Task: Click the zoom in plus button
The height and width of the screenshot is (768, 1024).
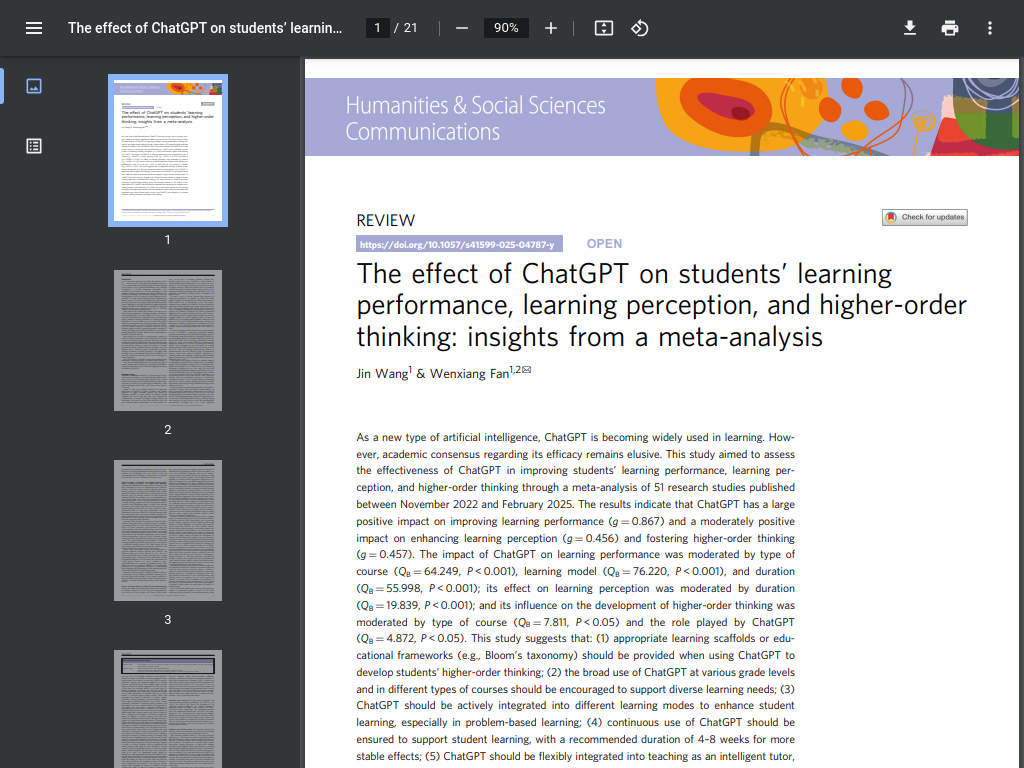Action: 551,28
